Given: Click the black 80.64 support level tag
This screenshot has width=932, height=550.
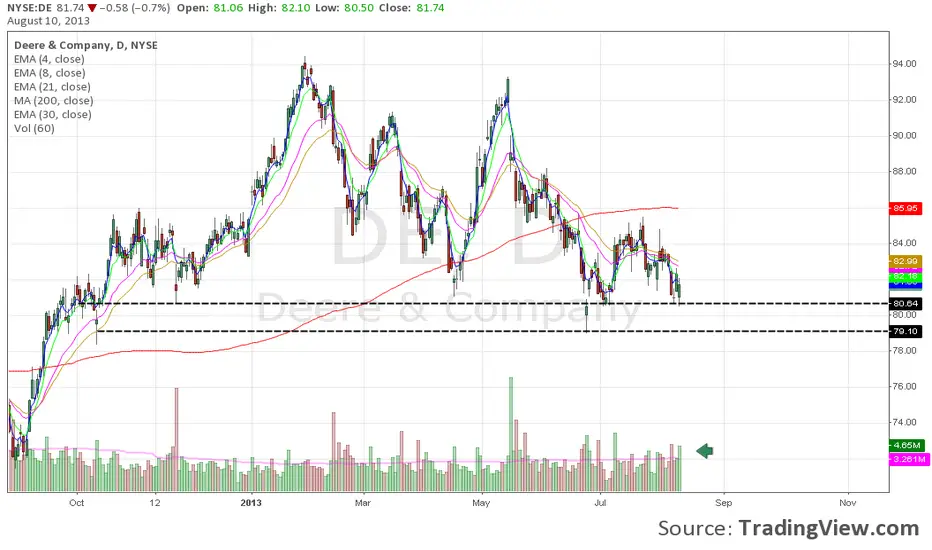Looking at the screenshot, I should (x=905, y=303).
